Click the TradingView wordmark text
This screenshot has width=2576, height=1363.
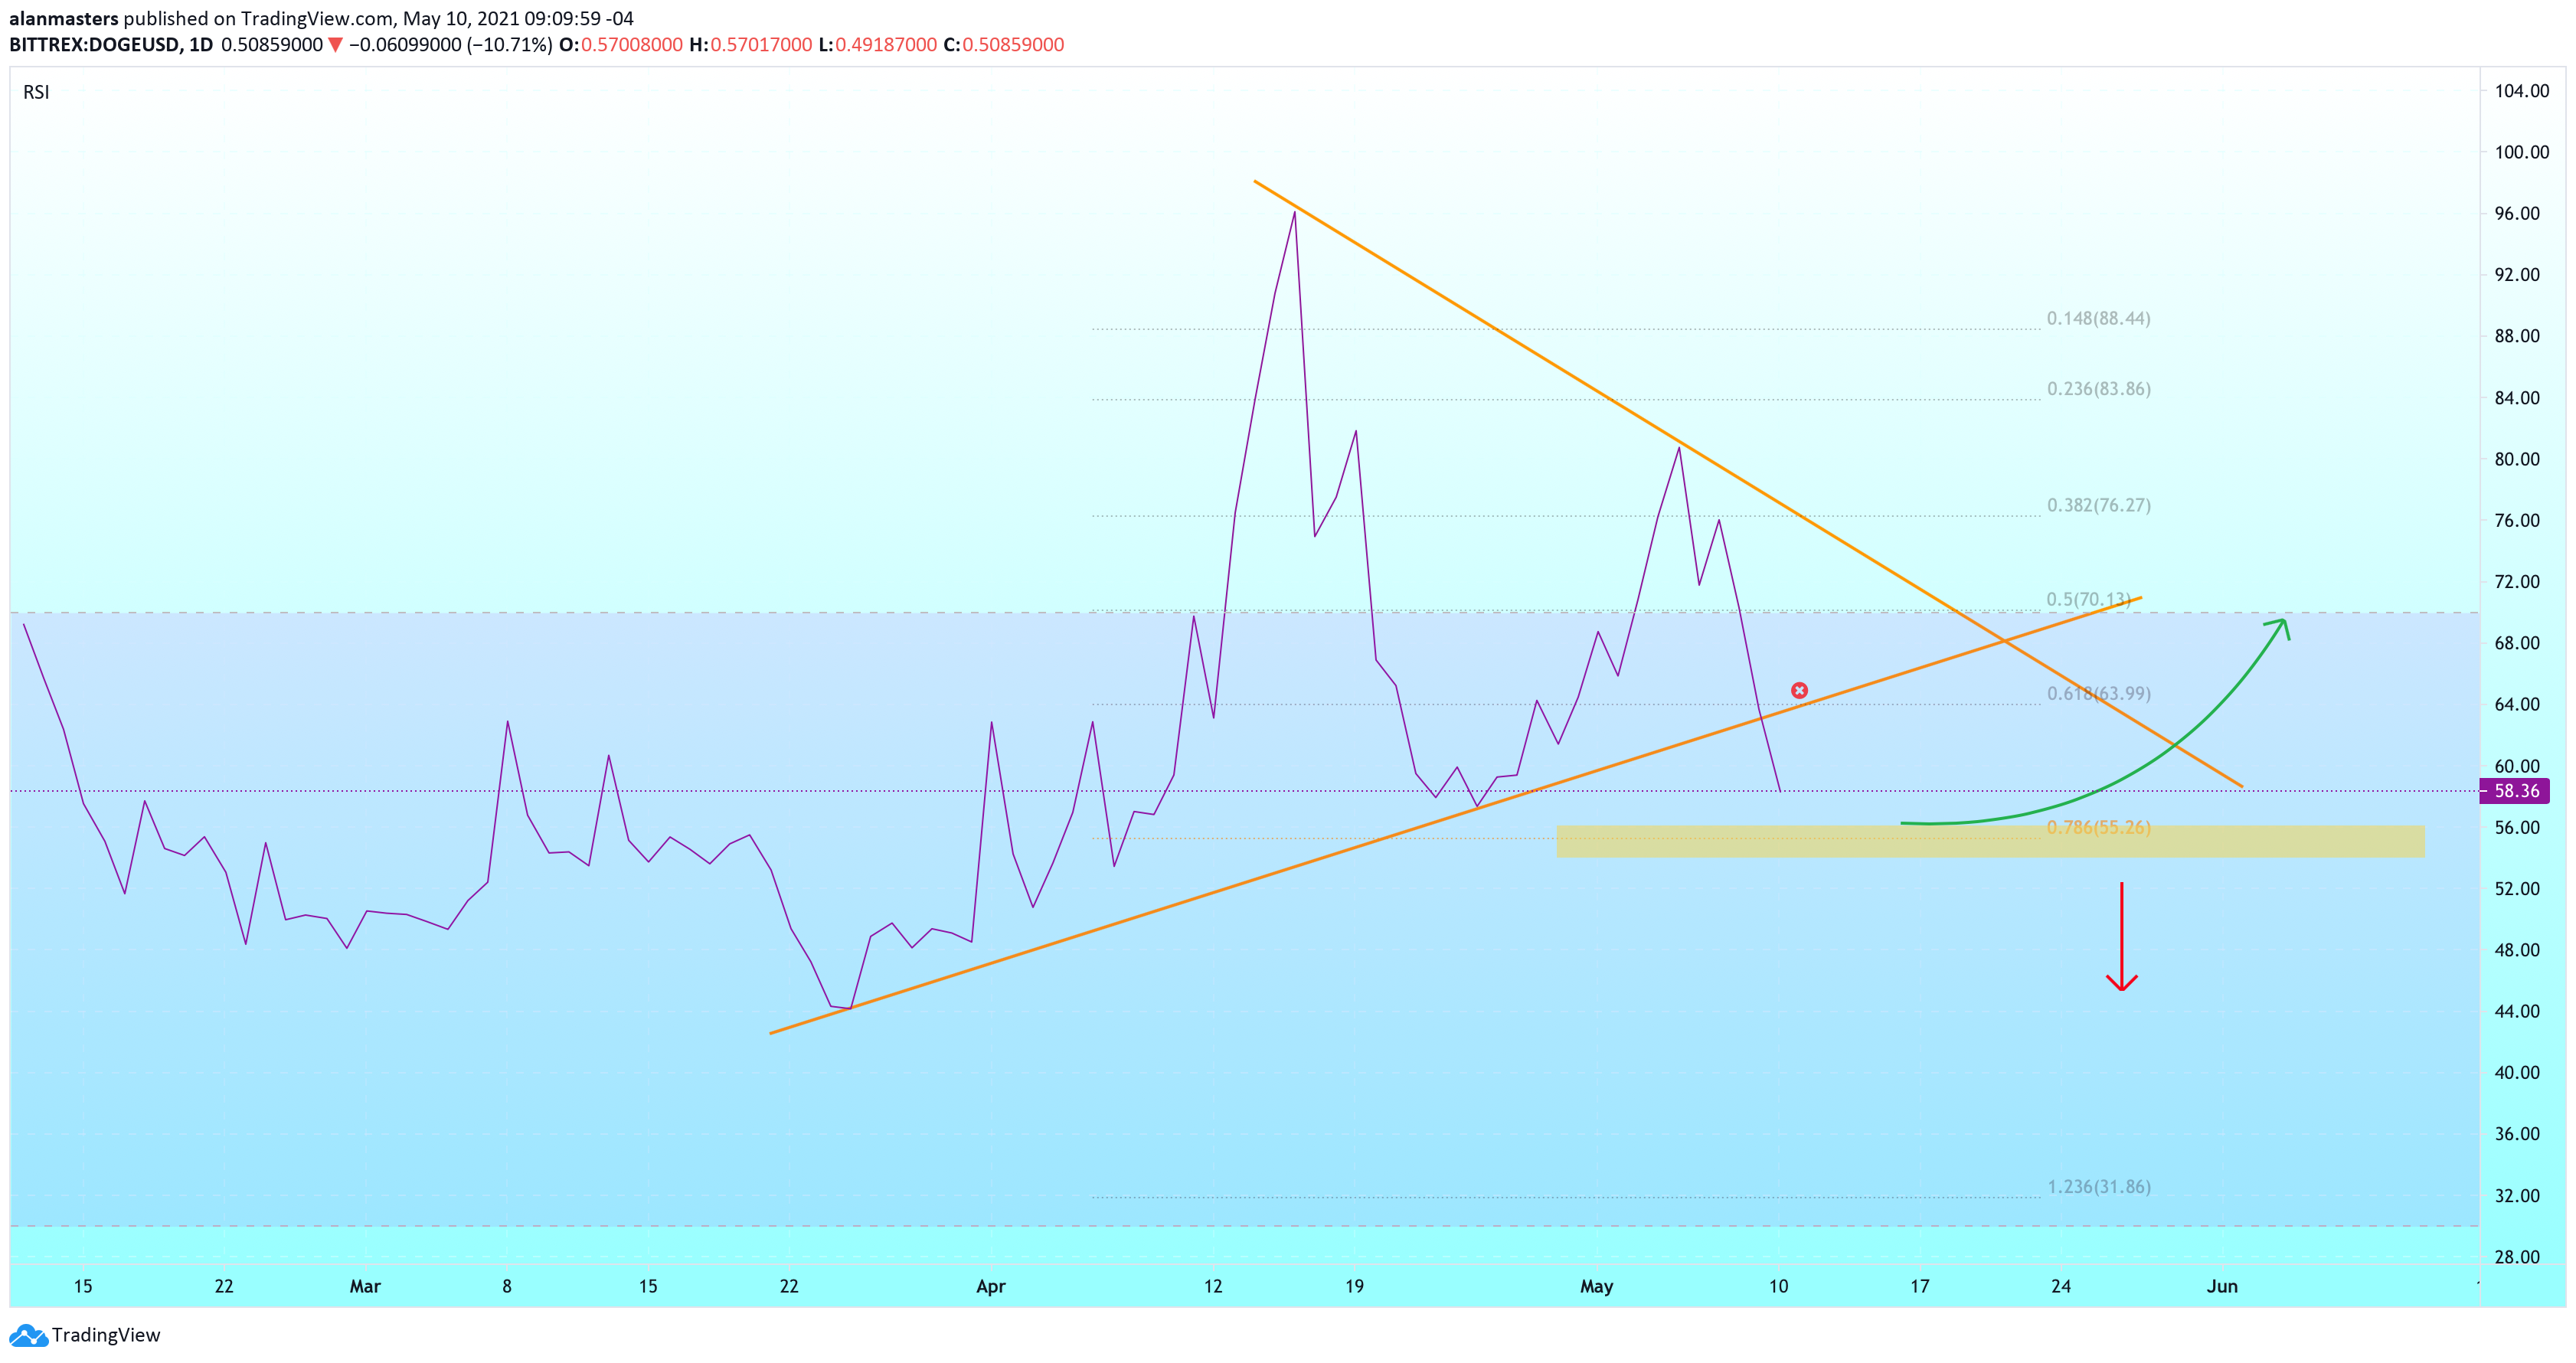click(x=106, y=1335)
